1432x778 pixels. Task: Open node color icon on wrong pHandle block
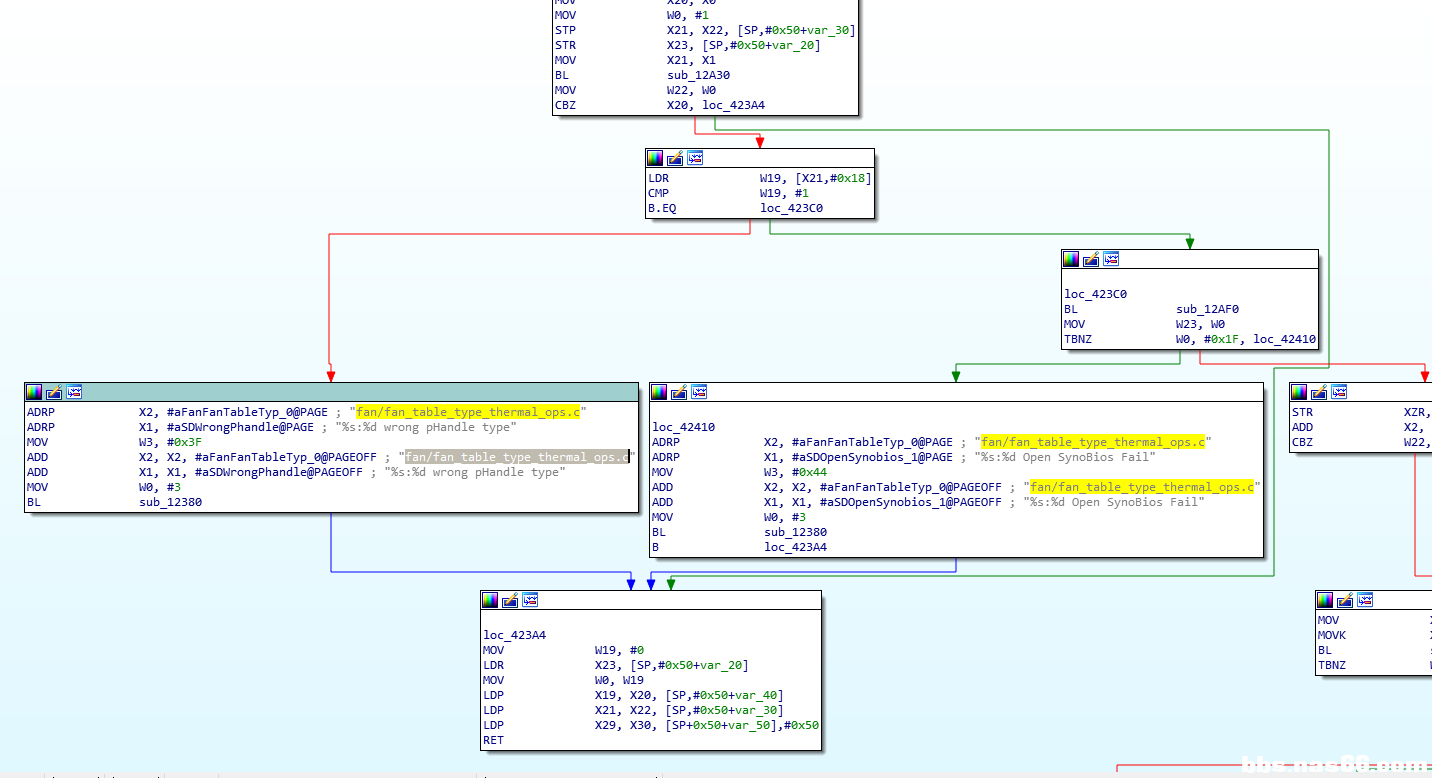pos(34,392)
